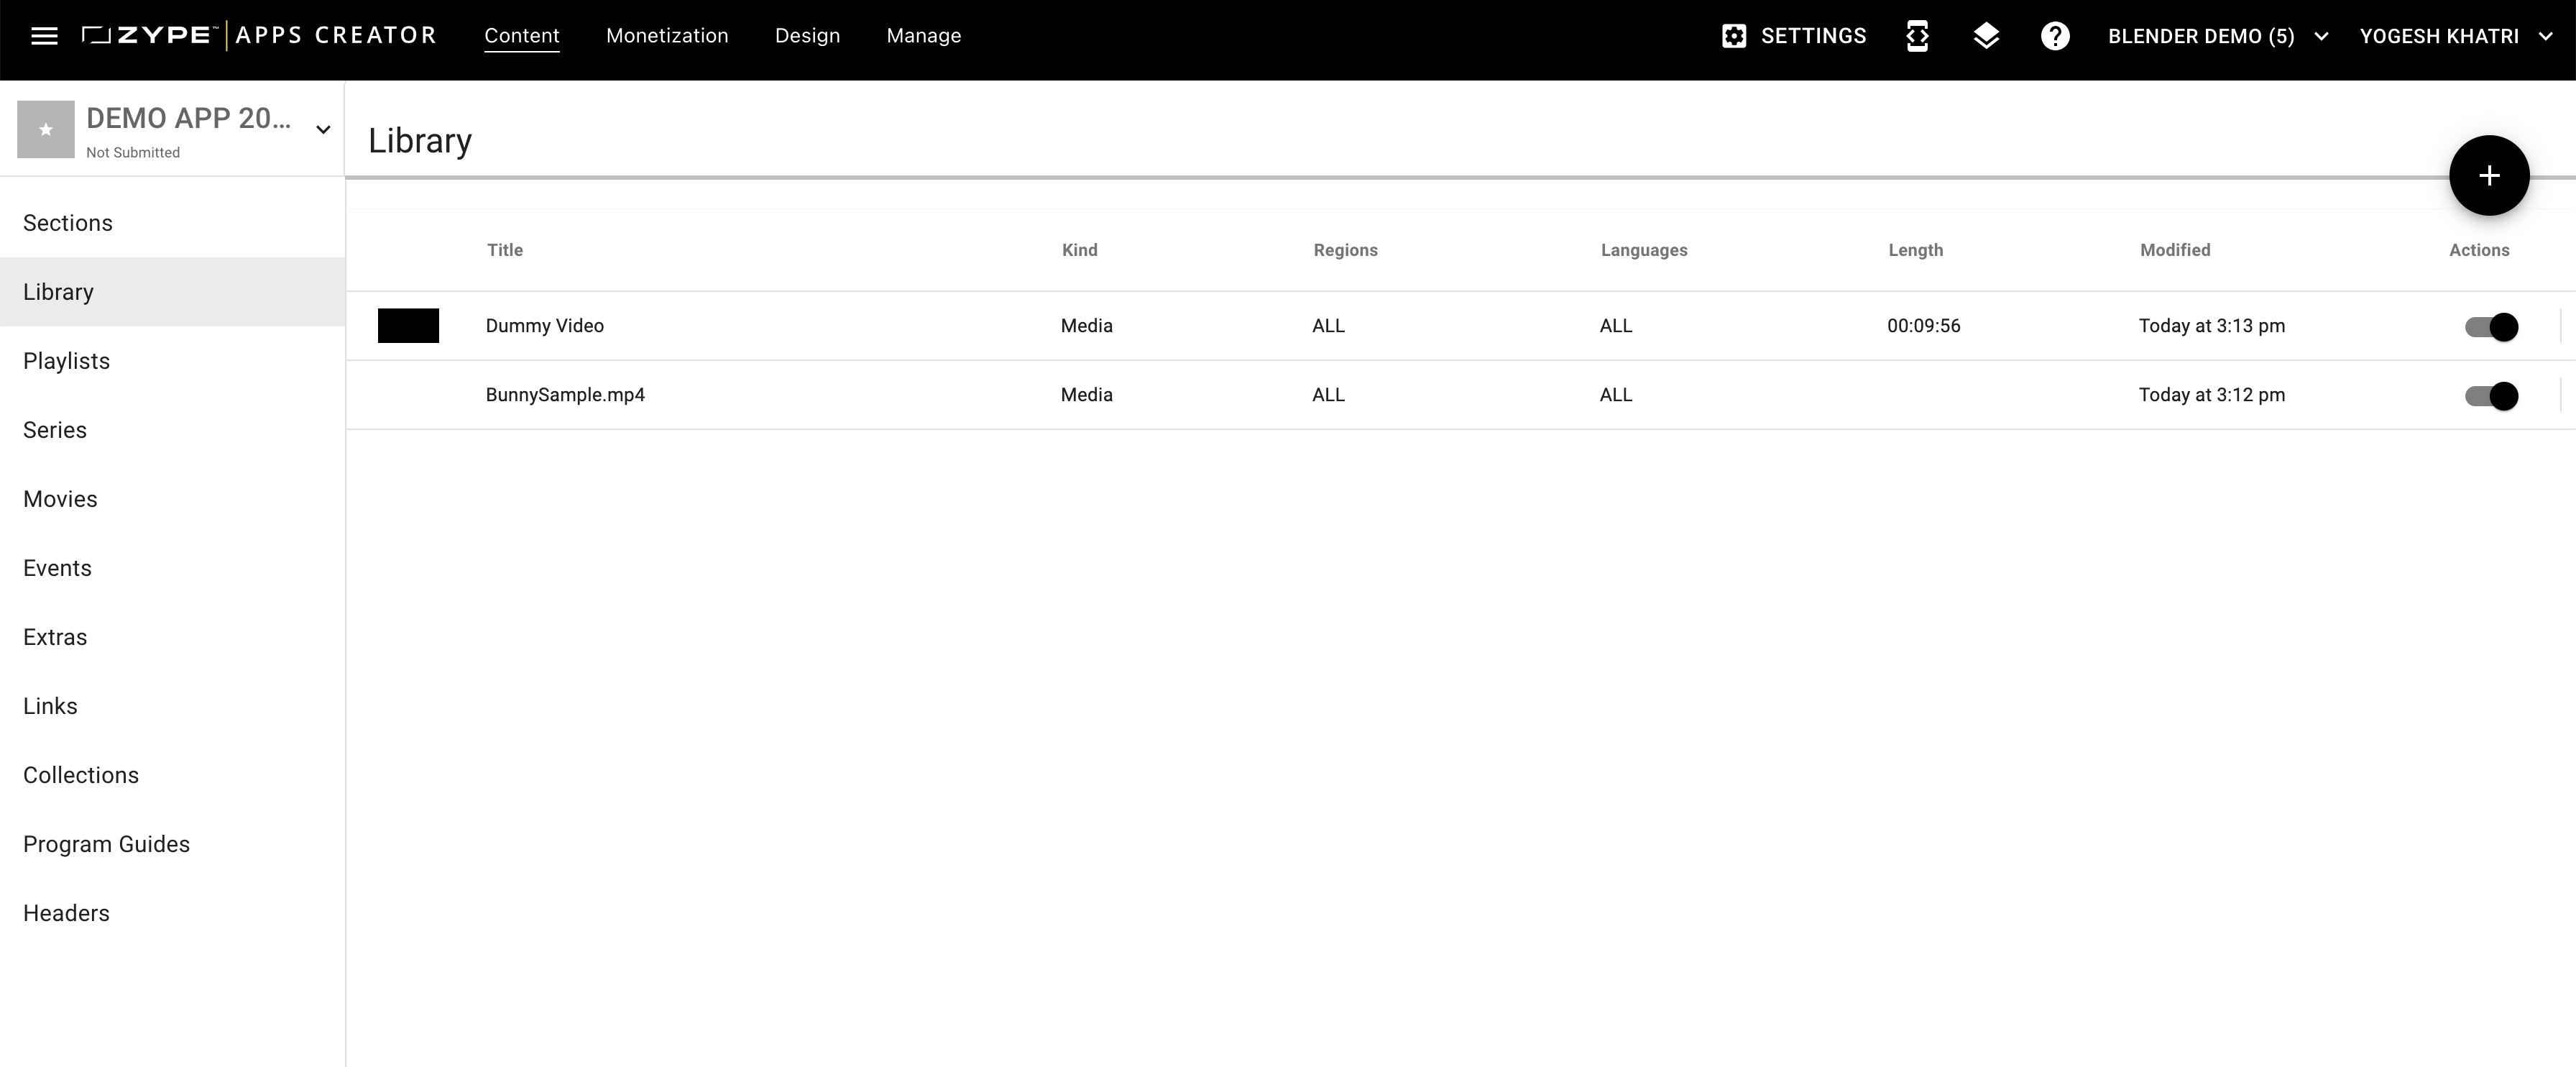Open Program Guides in the sidebar
The width and height of the screenshot is (2576, 1067).
[172, 844]
